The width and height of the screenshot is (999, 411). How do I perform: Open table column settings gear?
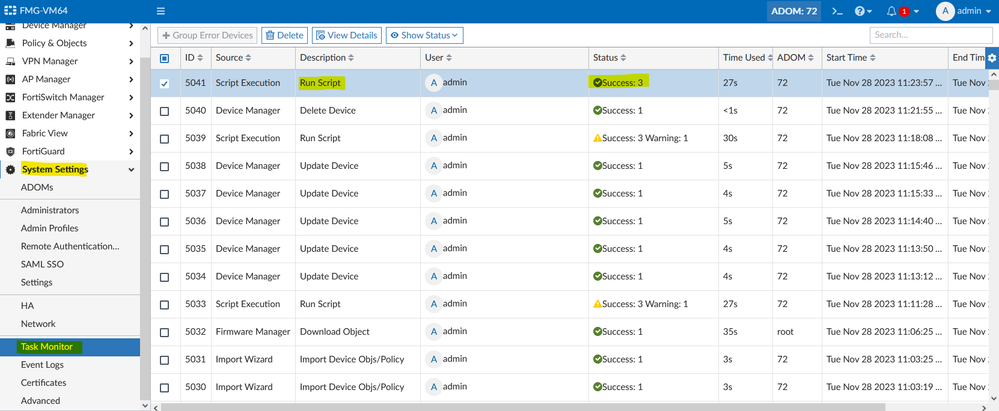(991, 58)
